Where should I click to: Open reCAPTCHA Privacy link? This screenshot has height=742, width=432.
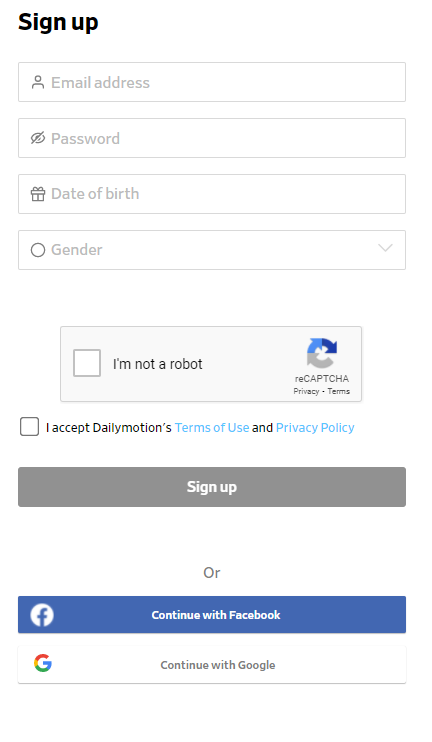pos(306,391)
